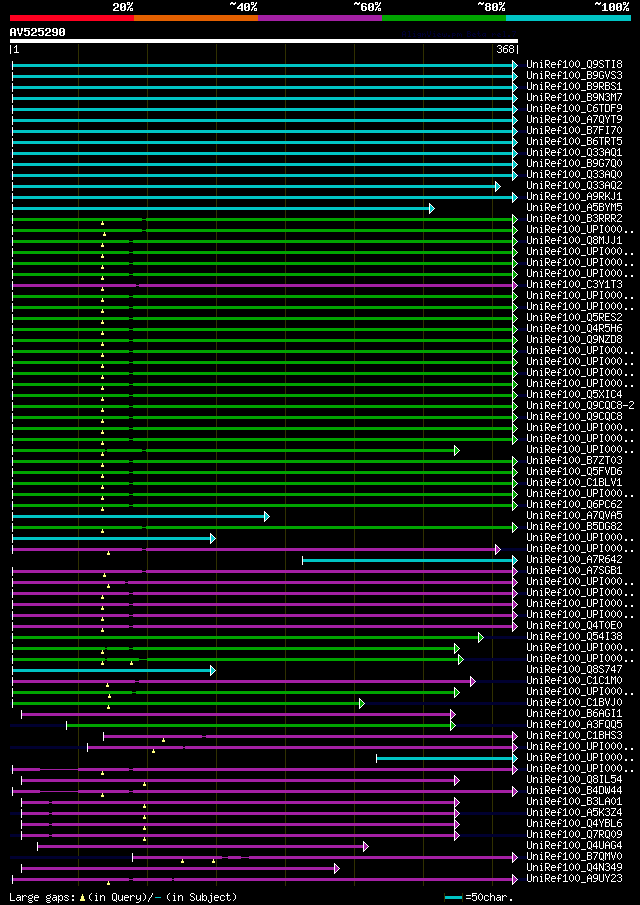Click the arrowhead ending the Q54I38 alignment
This screenshot has height=905, width=640.
pyautogui.click(x=481, y=637)
